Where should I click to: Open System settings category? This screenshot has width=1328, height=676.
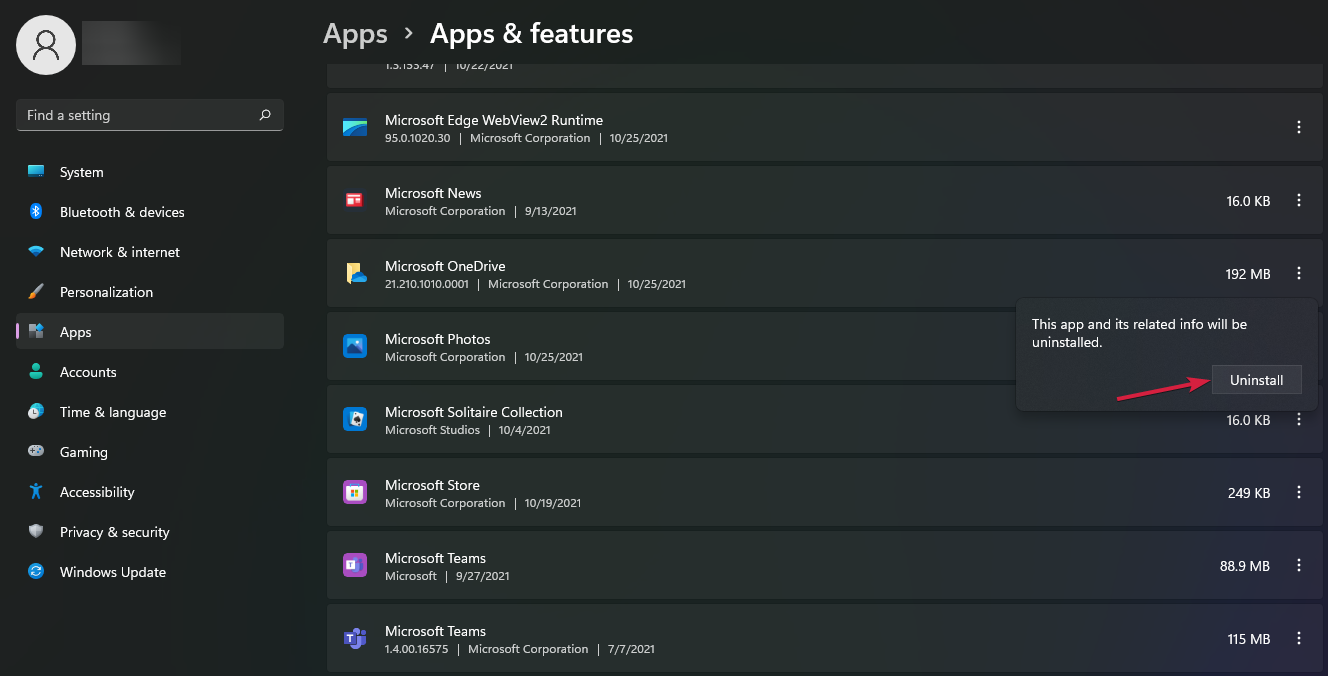point(150,172)
